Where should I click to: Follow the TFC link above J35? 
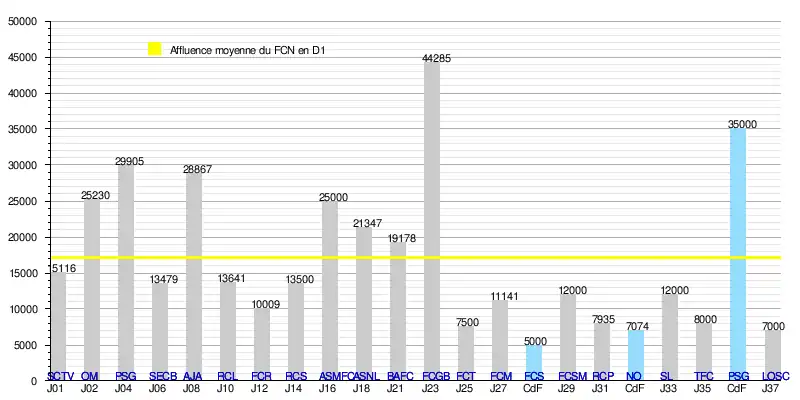[703, 376]
